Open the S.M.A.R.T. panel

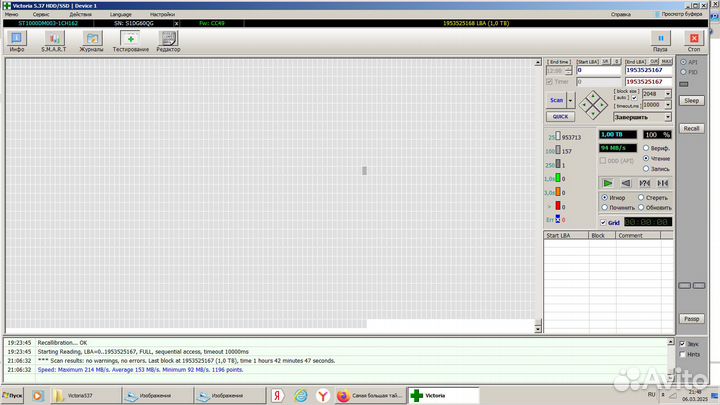[x=53, y=40]
